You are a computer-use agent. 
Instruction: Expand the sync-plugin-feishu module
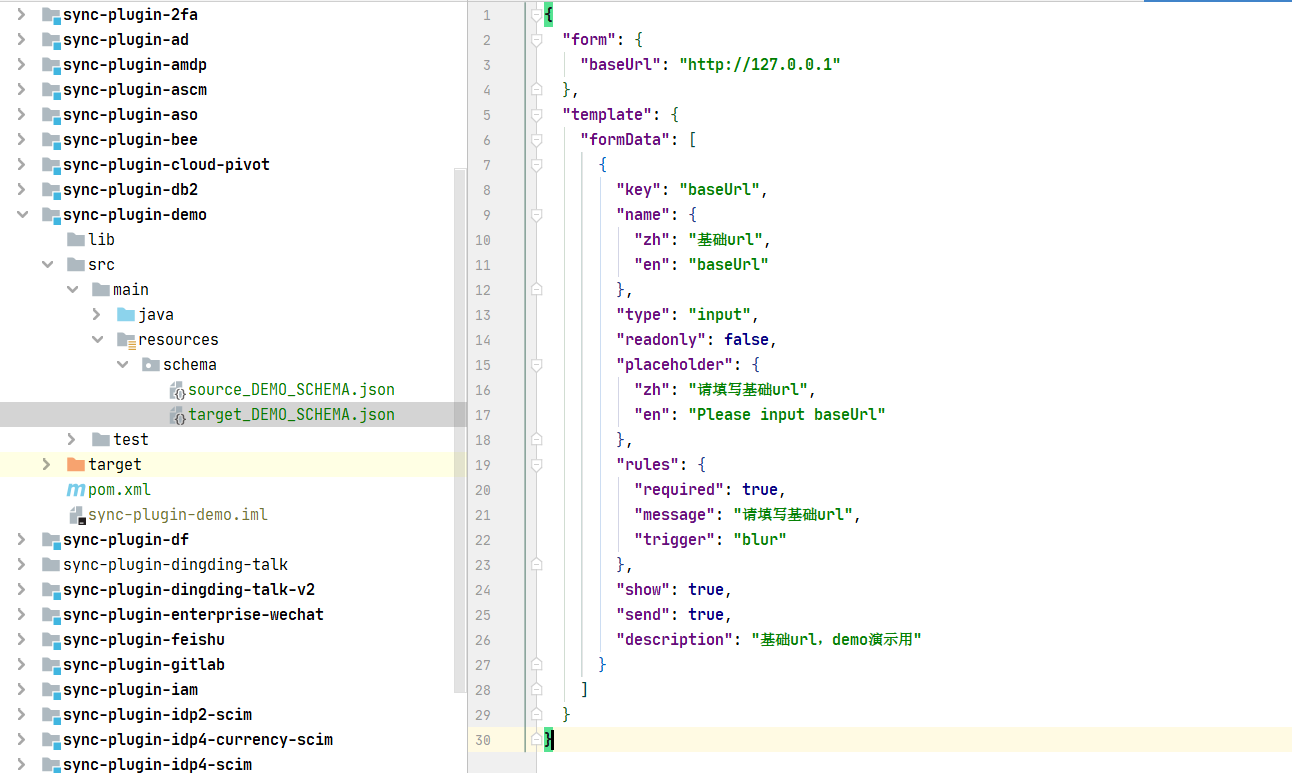[x=21, y=639]
